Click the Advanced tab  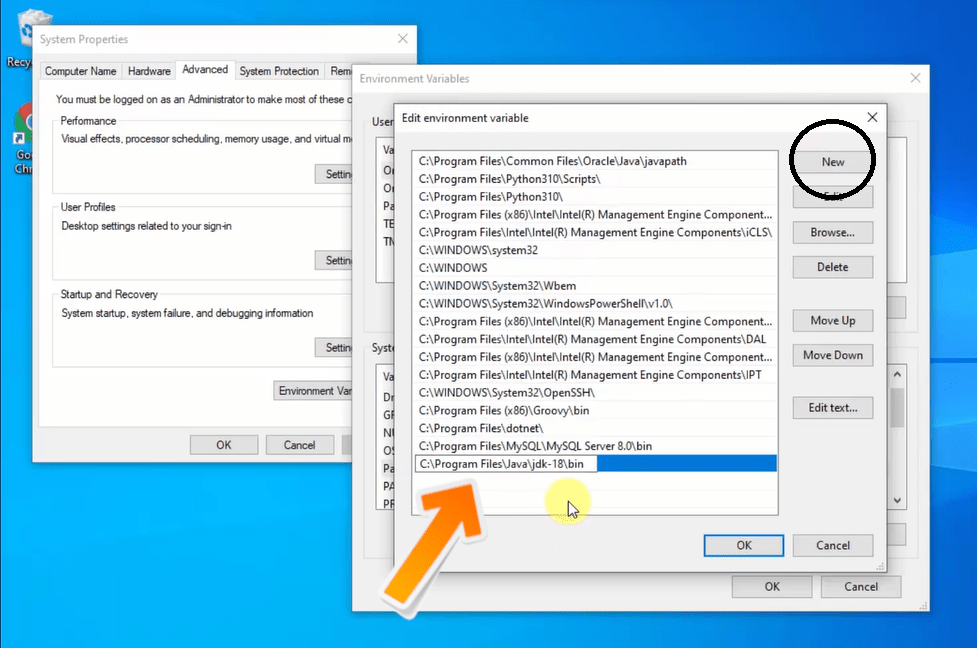pos(204,70)
